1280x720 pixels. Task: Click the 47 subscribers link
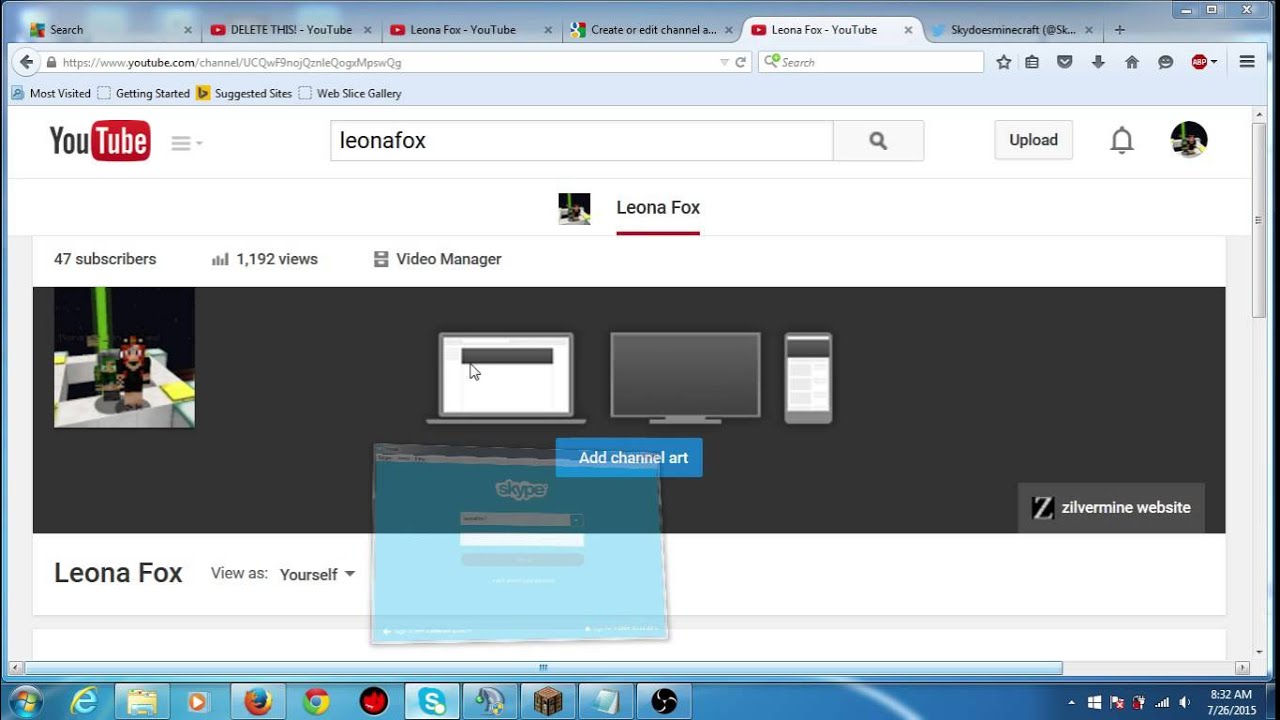click(105, 259)
